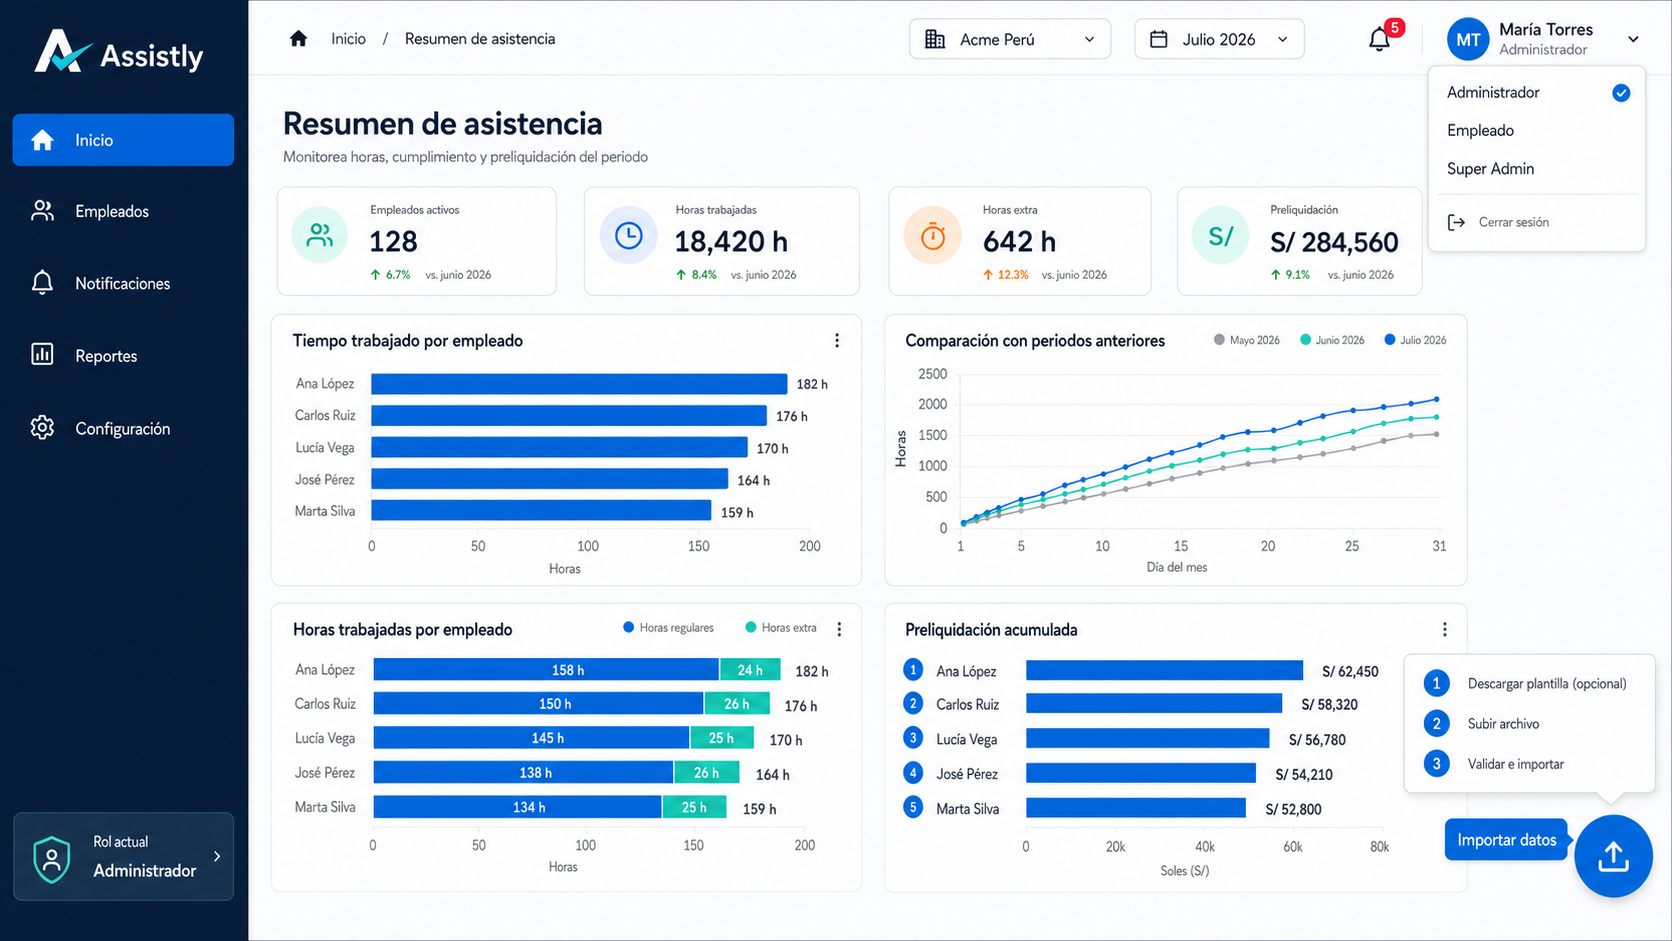Click rank 1 badge beside Ana López
Screen dimensions: 1672x941
click(913, 670)
